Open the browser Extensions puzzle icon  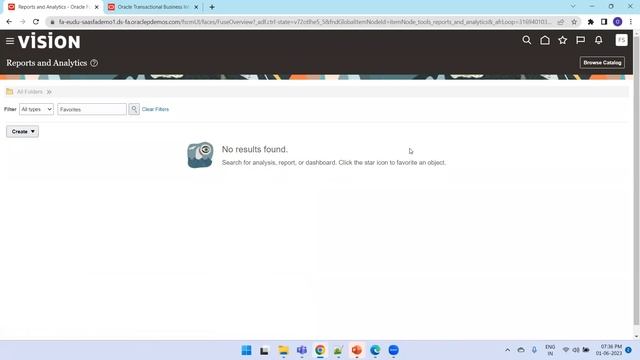pyautogui.click(x=591, y=22)
